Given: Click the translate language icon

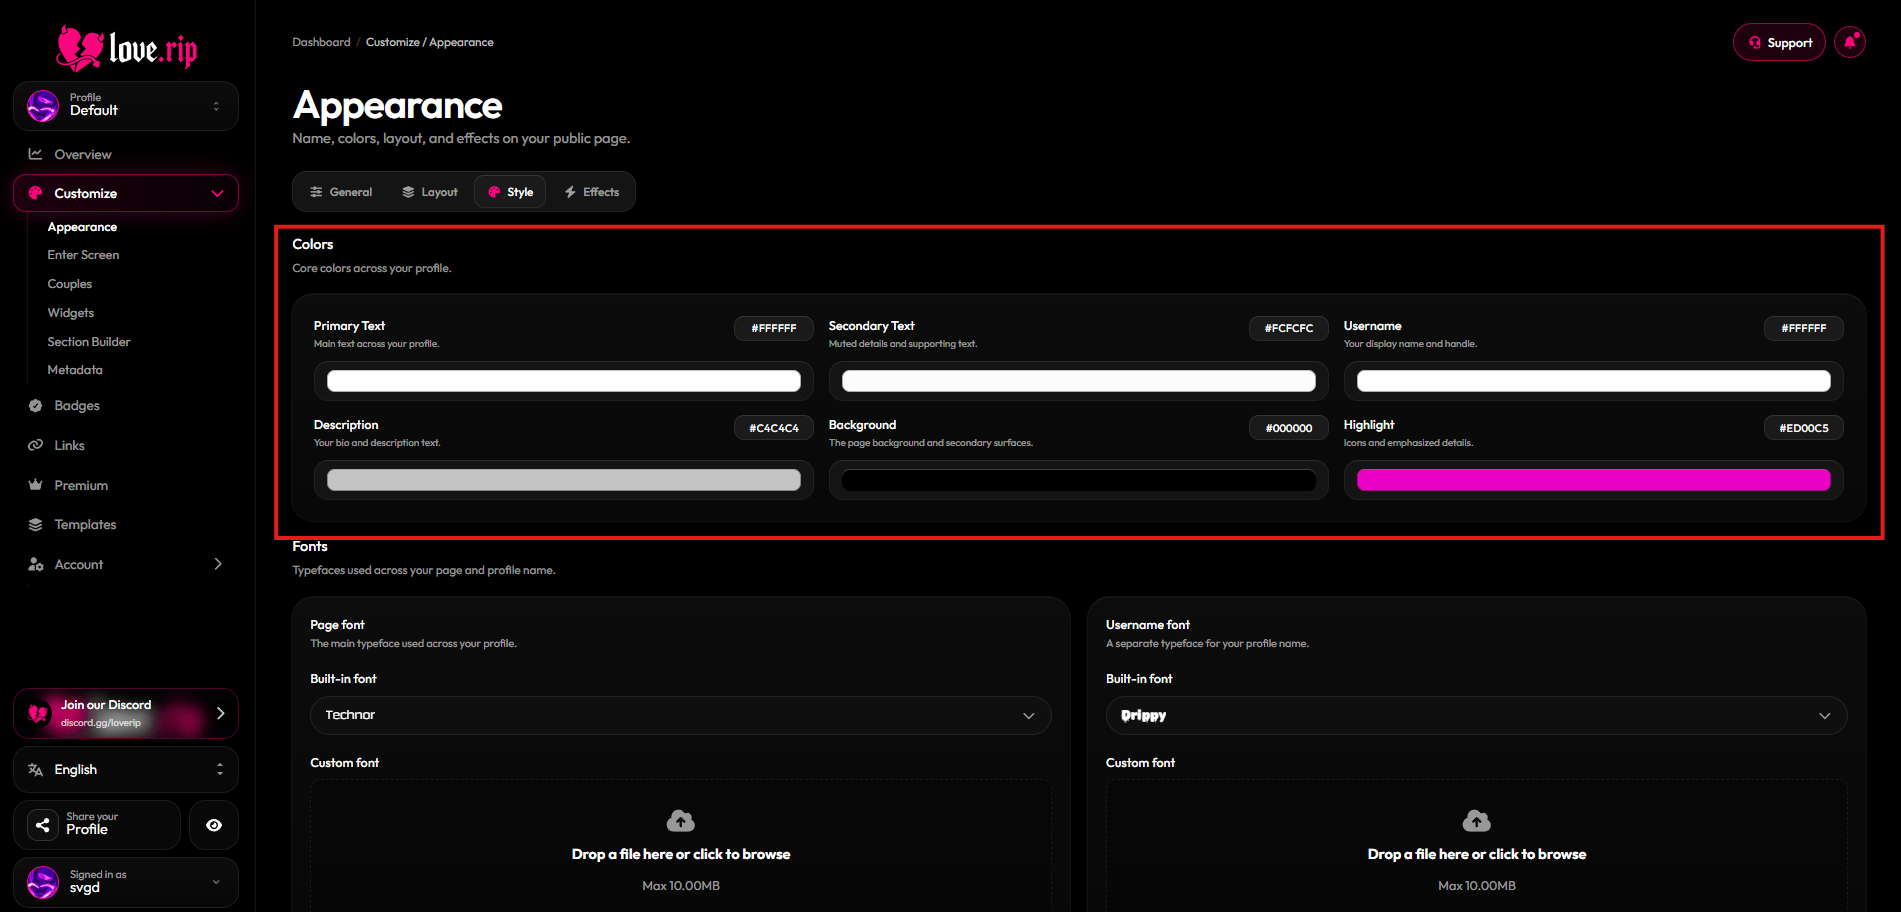Looking at the screenshot, I should tap(36, 769).
